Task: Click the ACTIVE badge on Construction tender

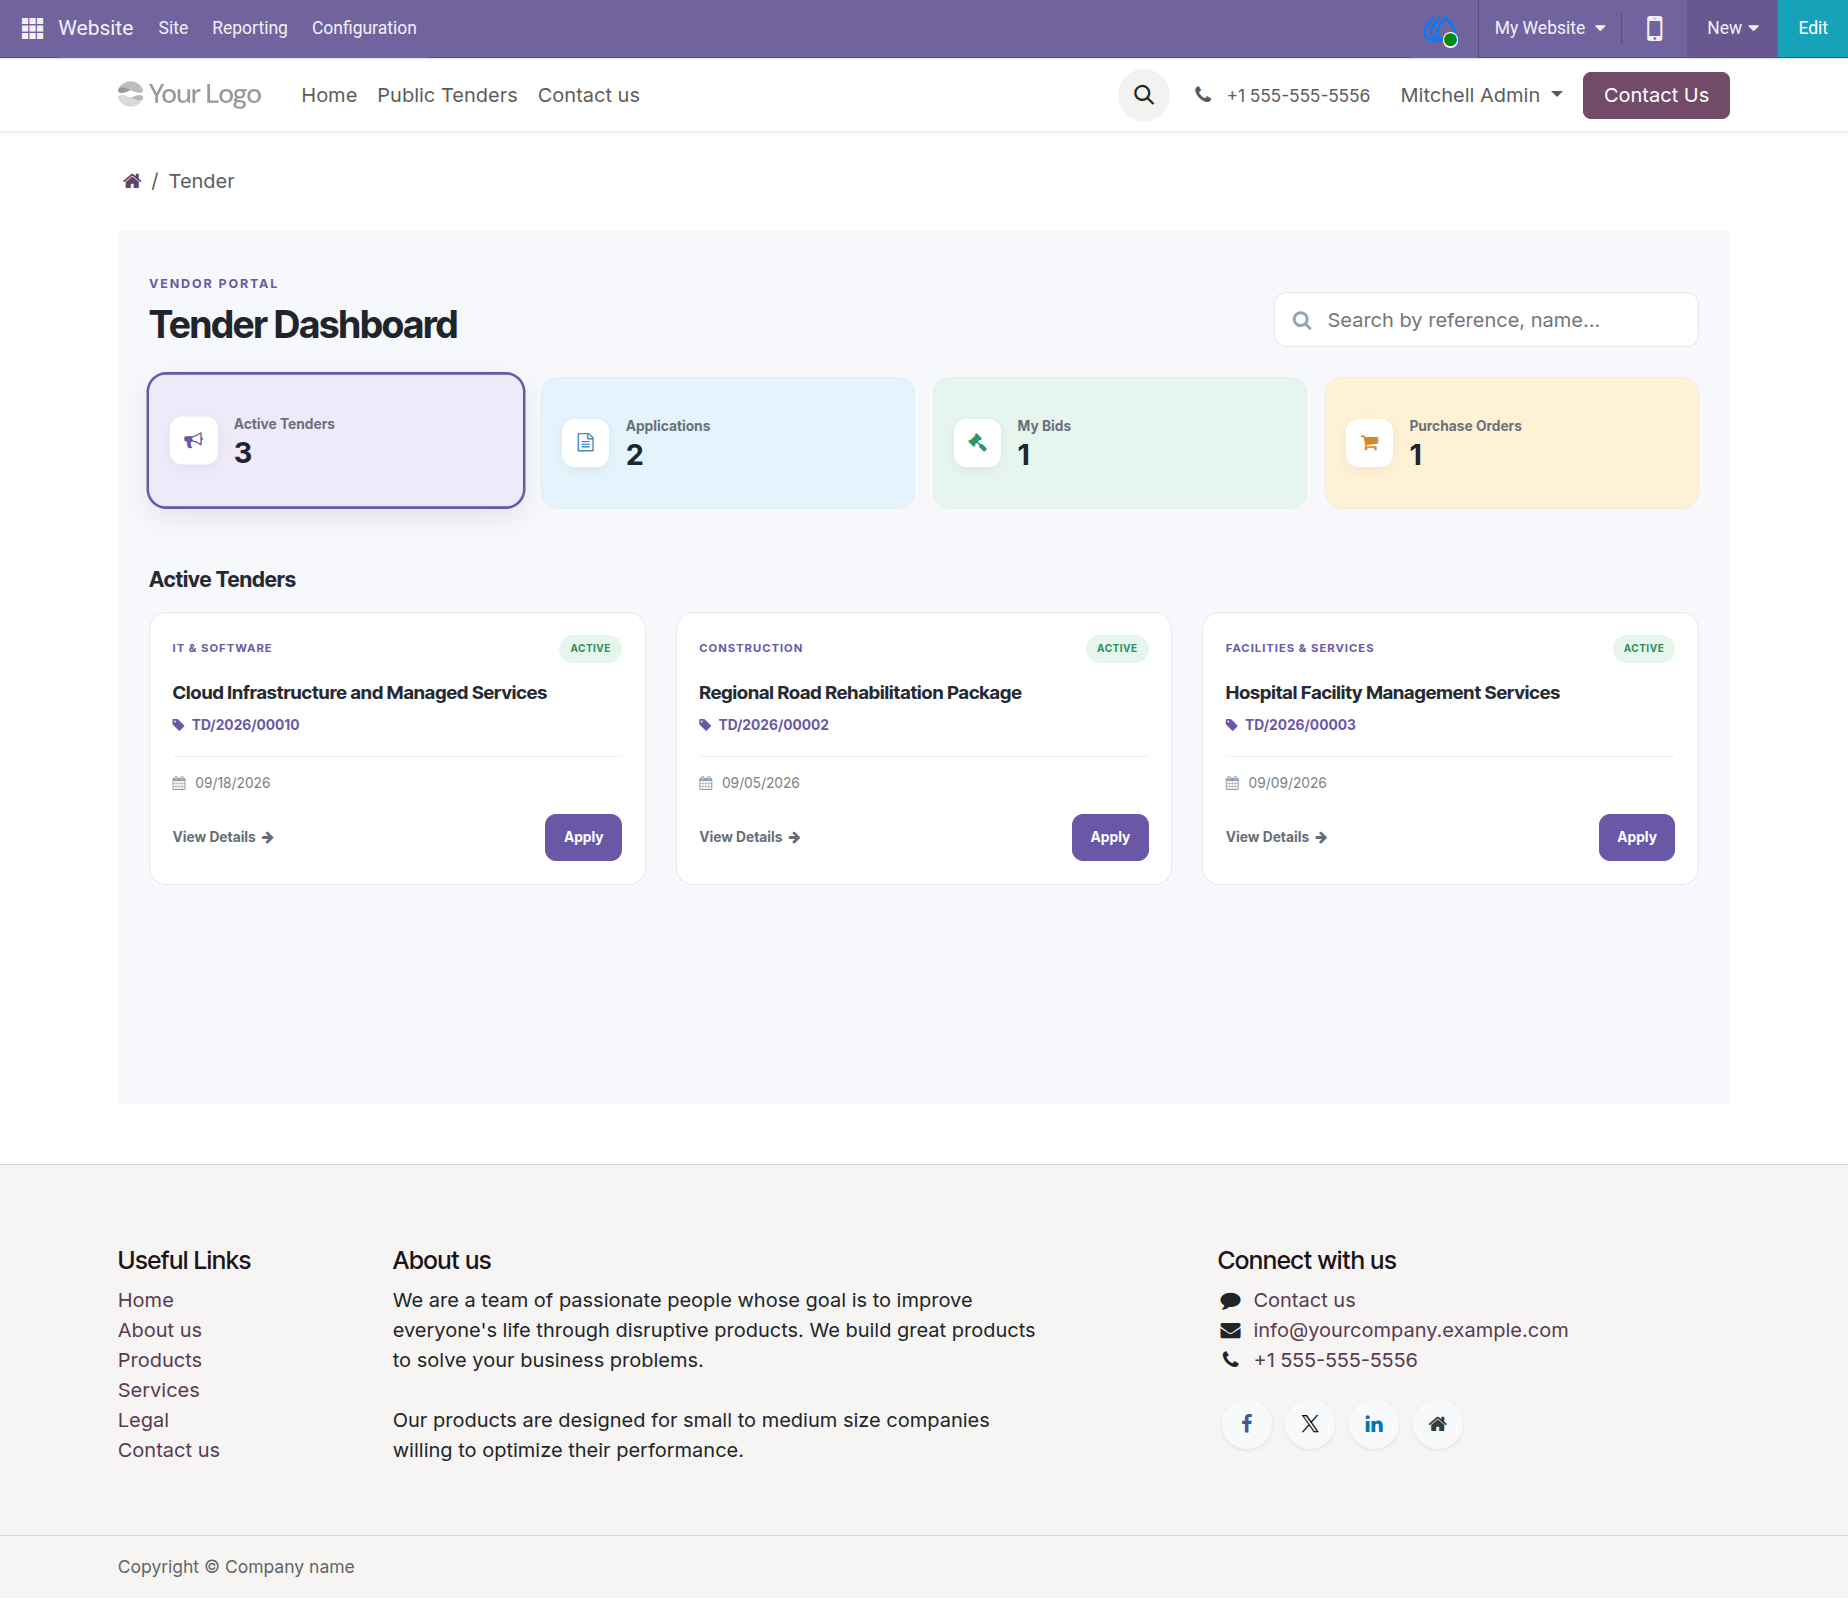Action: (x=1117, y=648)
